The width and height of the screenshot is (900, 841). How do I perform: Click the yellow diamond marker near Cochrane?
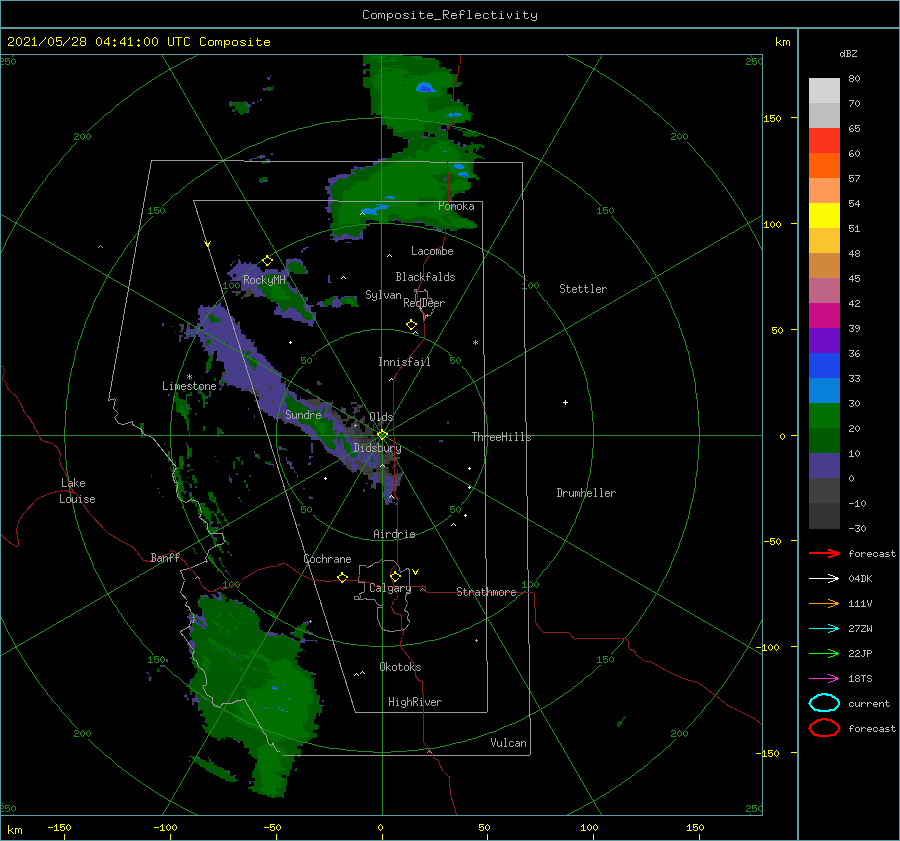[342, 577]
